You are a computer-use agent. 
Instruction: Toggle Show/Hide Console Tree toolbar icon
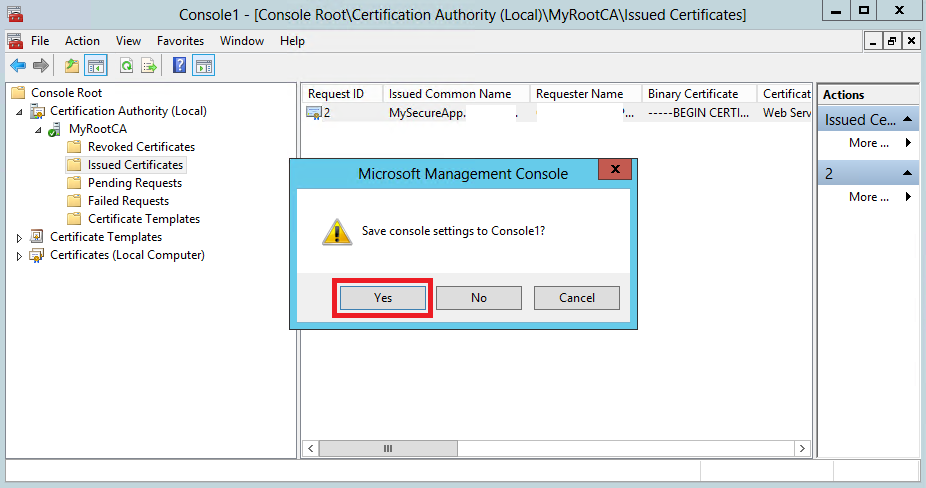96,66
